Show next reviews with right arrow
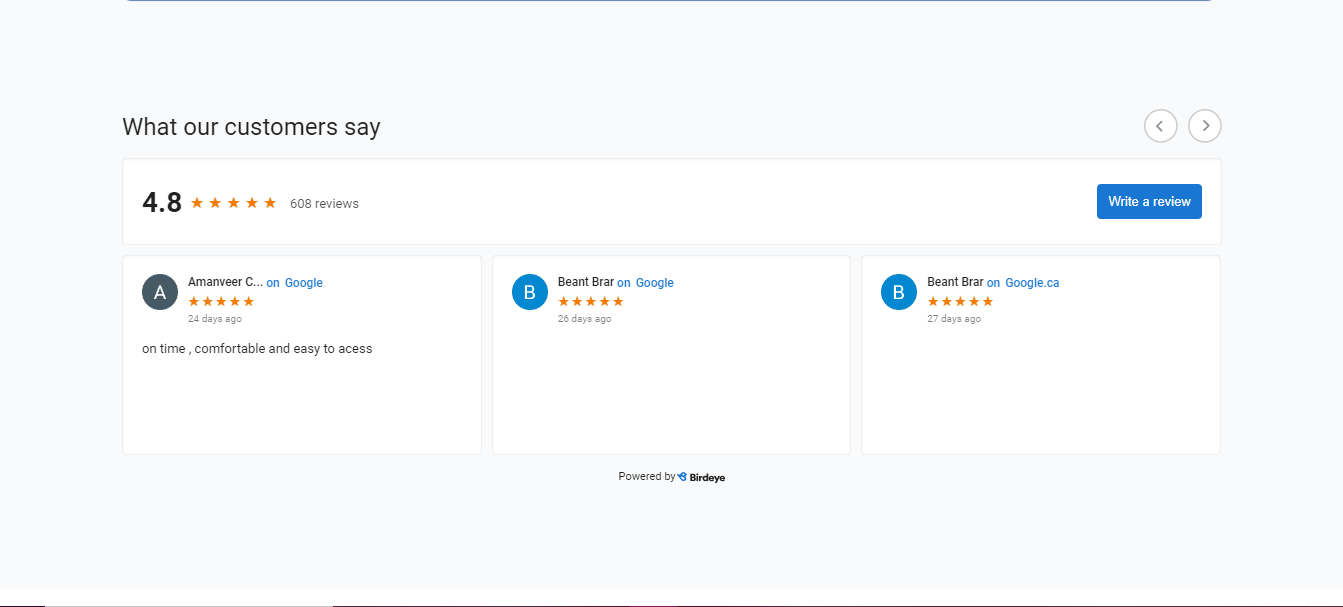 pyautogui.click(x=1205, y=126)
